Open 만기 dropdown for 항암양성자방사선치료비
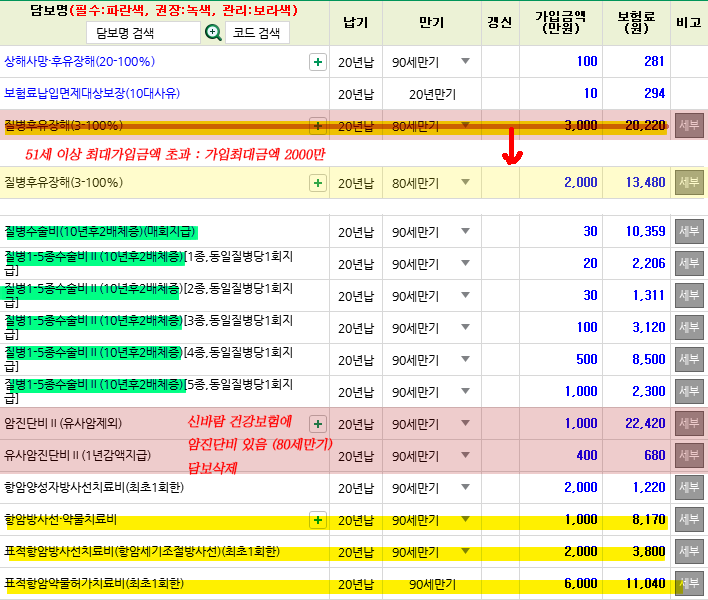 pos(466,487)
